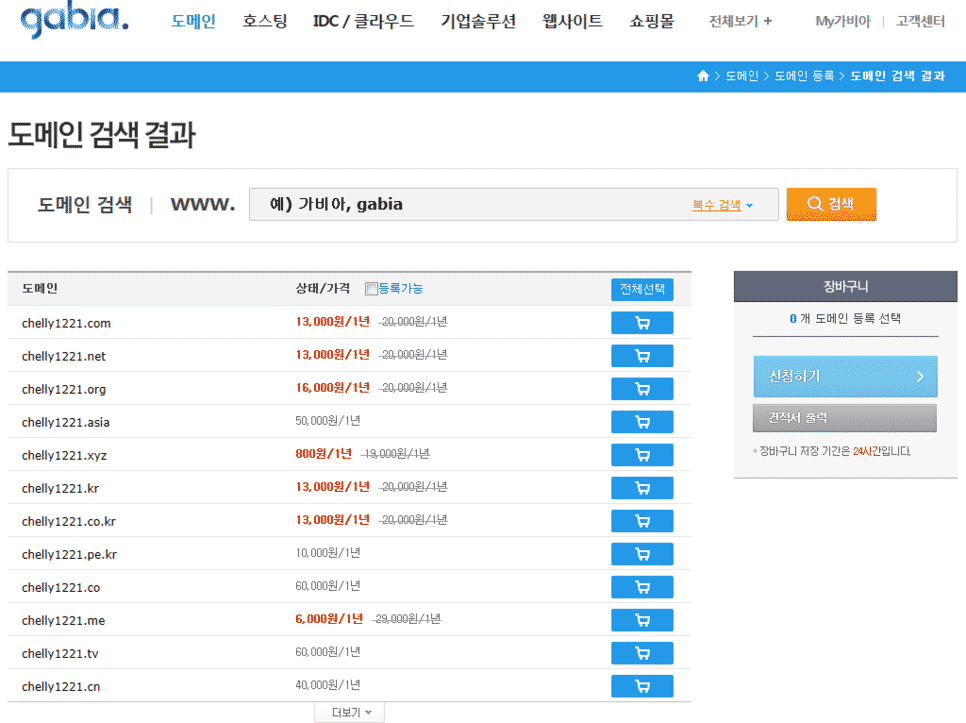Select the chelly1221.tv domain name
966x723 pixels.
click(x=60, y=654)
